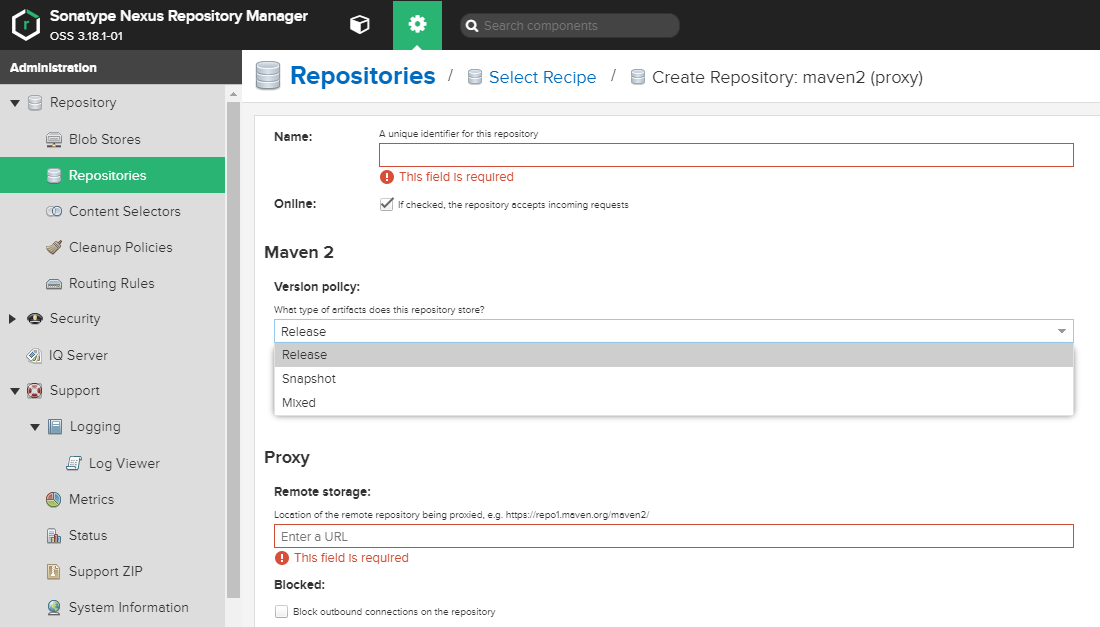Open Support ZIP in sidebar

105,572
